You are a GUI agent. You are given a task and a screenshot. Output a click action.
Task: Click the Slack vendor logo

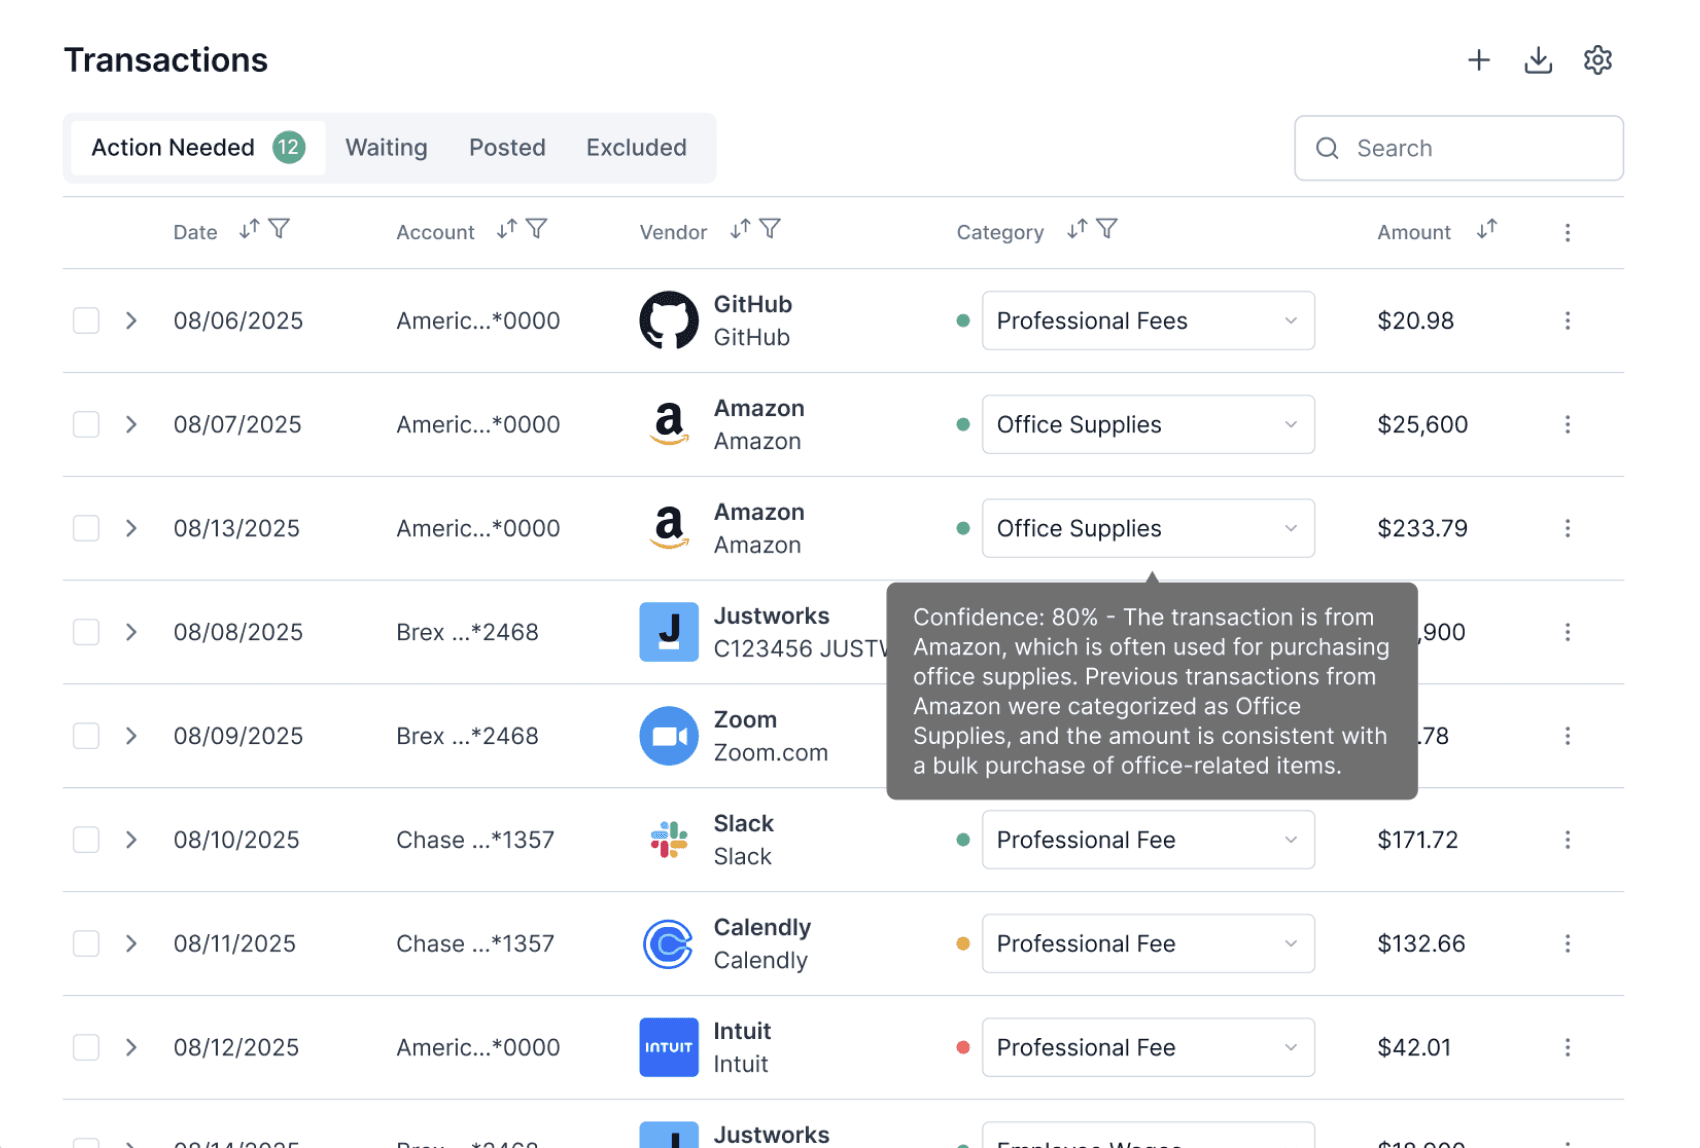click(x=668, y=840)
